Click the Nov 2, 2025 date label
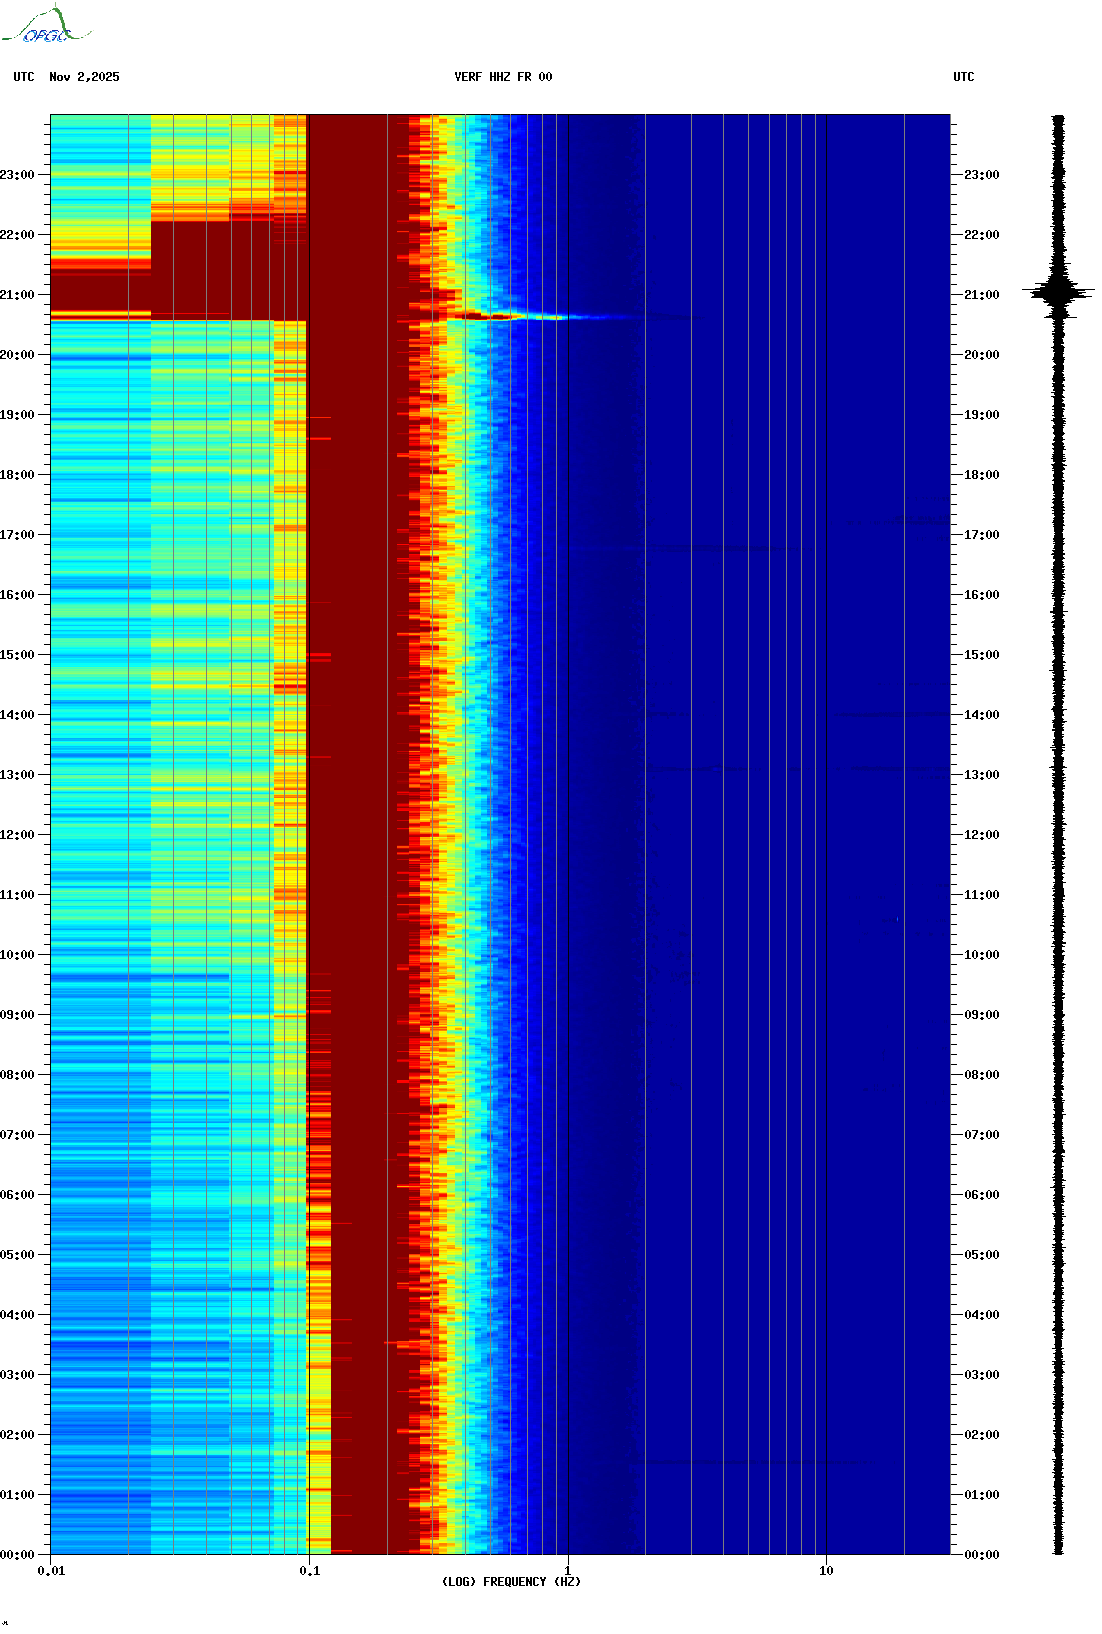1102x1634 pixels. pyautogui.click(x=84, y=77)
